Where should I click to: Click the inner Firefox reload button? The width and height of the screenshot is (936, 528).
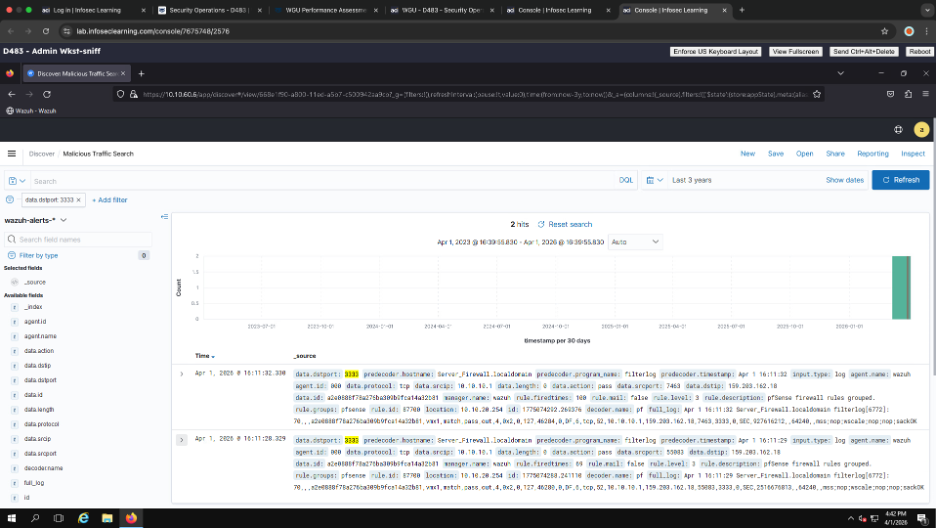tap(47, 94)
